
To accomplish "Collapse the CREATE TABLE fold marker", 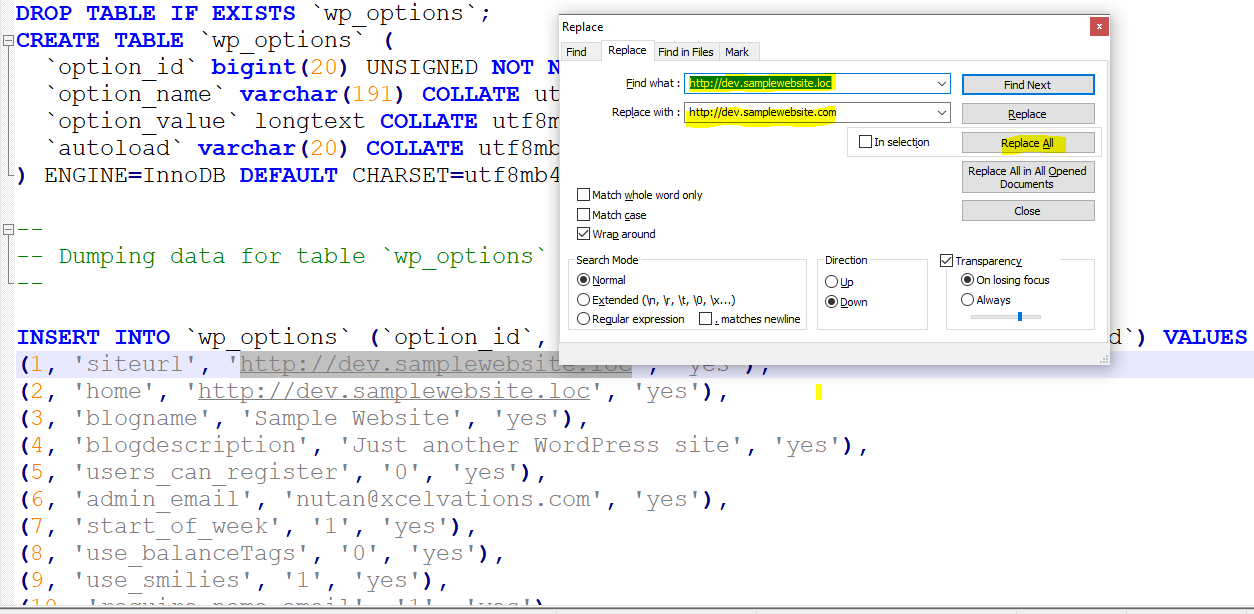I will pos(8,41).
